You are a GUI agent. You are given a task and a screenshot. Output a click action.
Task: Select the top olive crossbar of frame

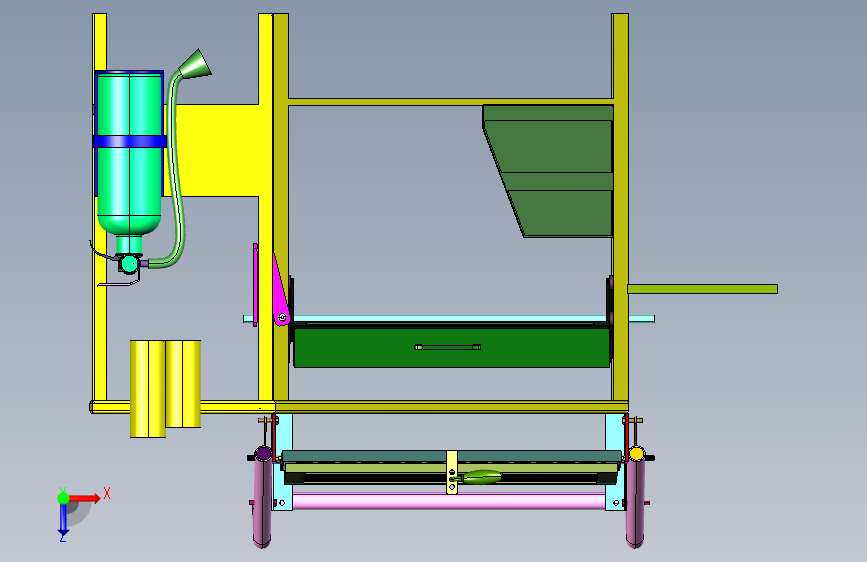(451, 102)
